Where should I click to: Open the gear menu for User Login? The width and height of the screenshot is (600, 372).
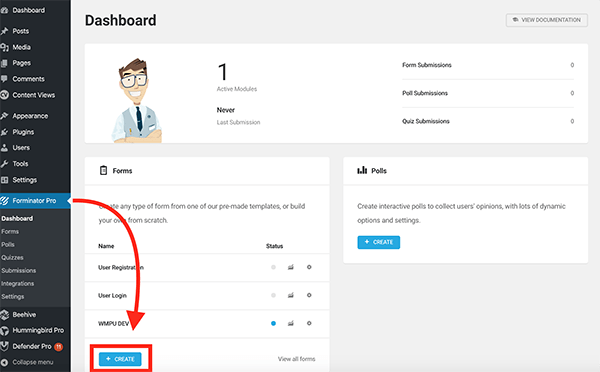coord(309,295)
